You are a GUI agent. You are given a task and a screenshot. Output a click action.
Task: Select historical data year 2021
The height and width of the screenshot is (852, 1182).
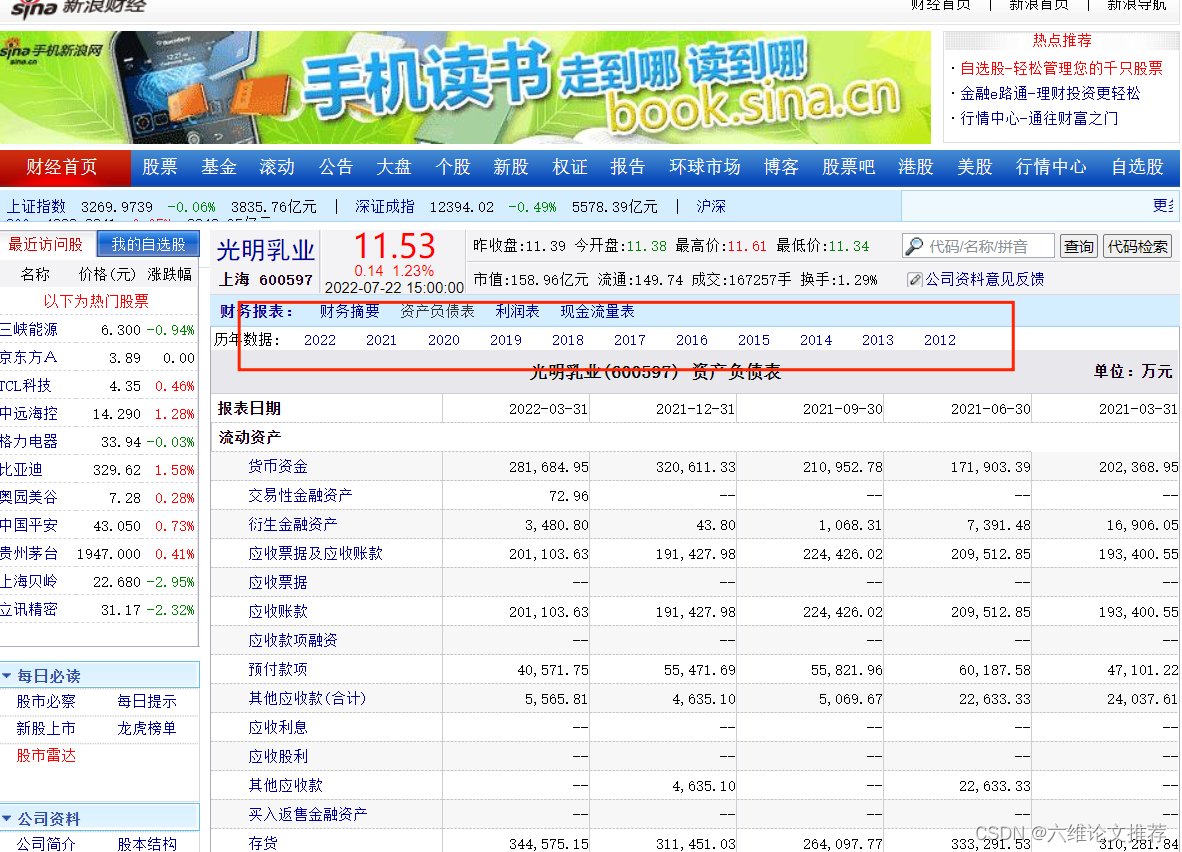coord(381,340)
